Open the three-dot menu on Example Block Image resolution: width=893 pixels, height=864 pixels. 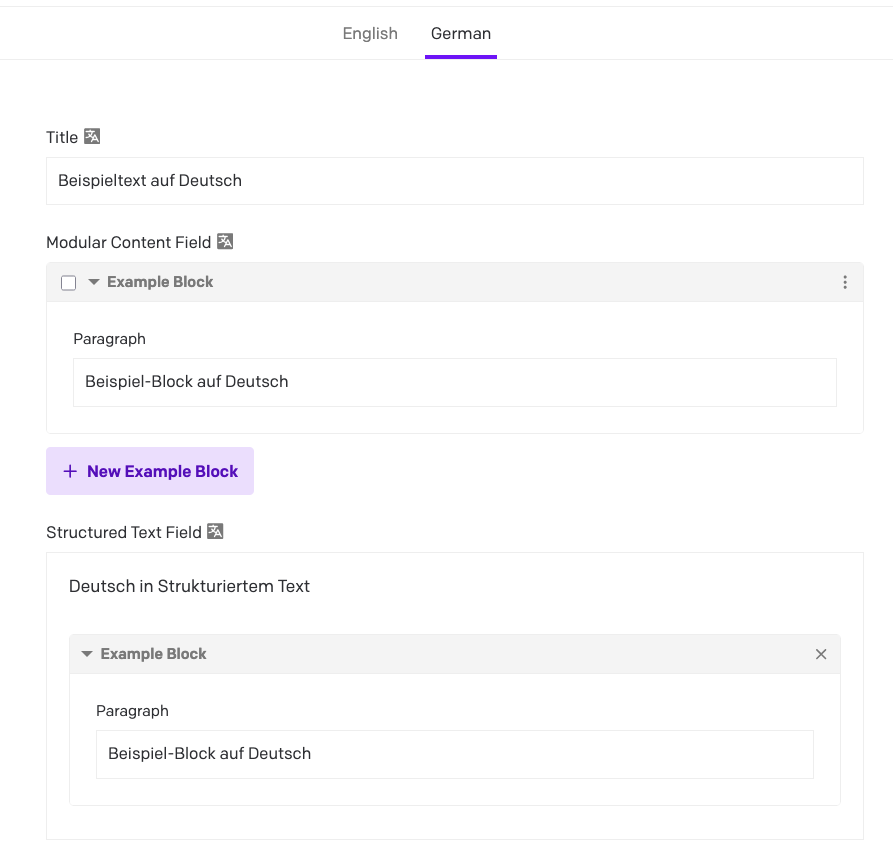[845, 282]
